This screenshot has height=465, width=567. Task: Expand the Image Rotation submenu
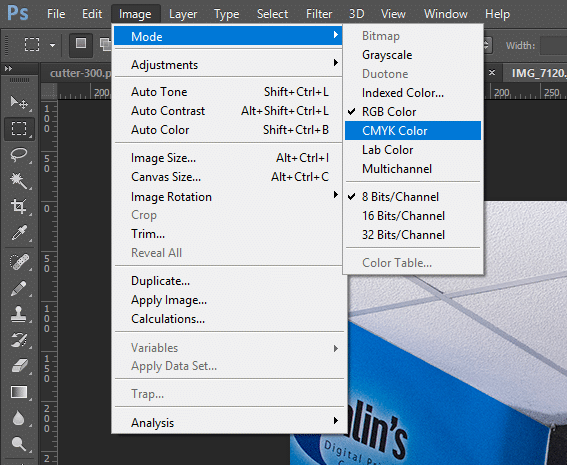coord(228,196)
